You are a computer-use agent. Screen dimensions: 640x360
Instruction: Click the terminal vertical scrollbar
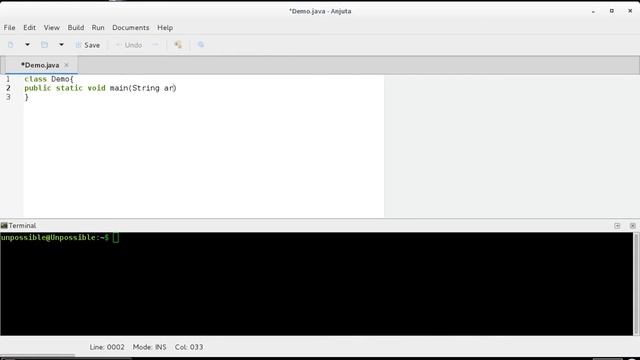(636, 284)
